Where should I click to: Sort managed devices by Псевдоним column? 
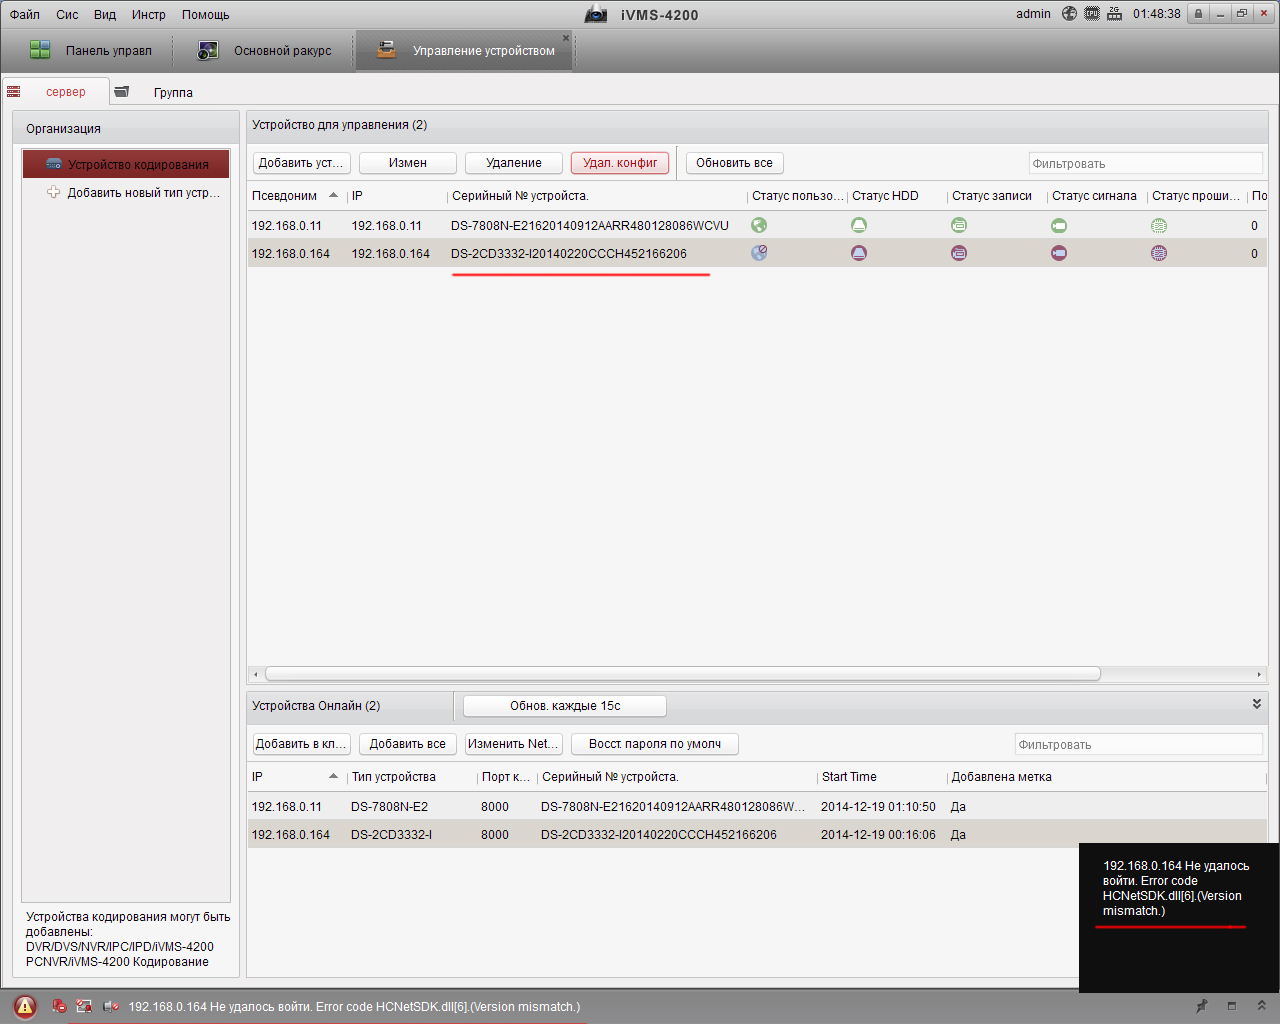coord(296,196)
